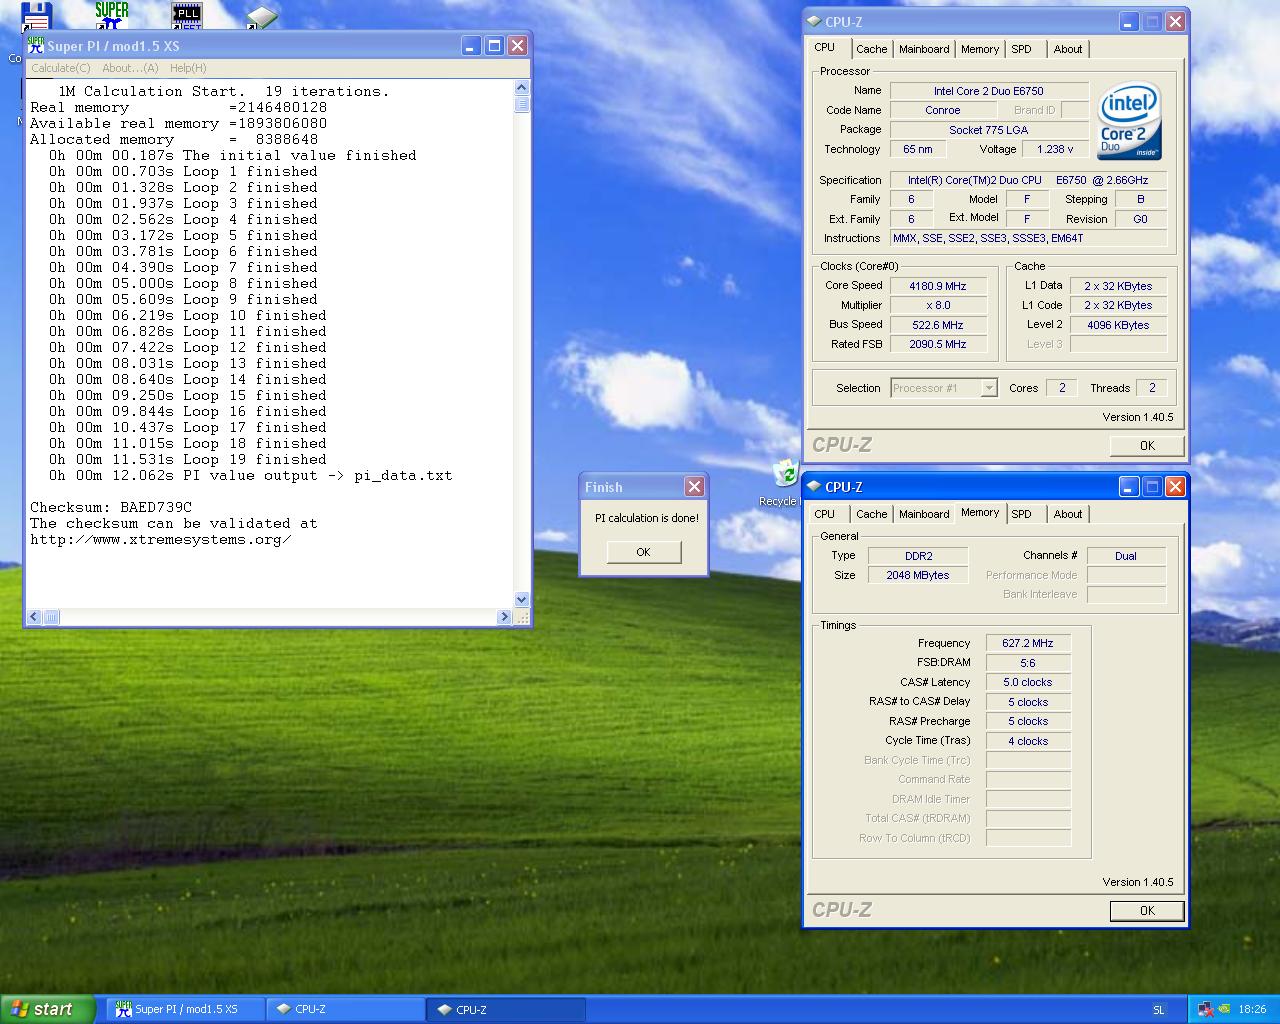Screen dimensions: 1280x1024
Task: Click the Super PI vertical scrollbar down arrow
Action: (522, 600)
